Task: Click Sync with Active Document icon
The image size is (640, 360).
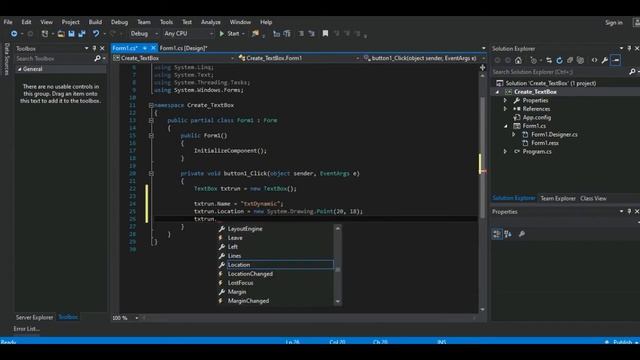Action: coord(549,60)
